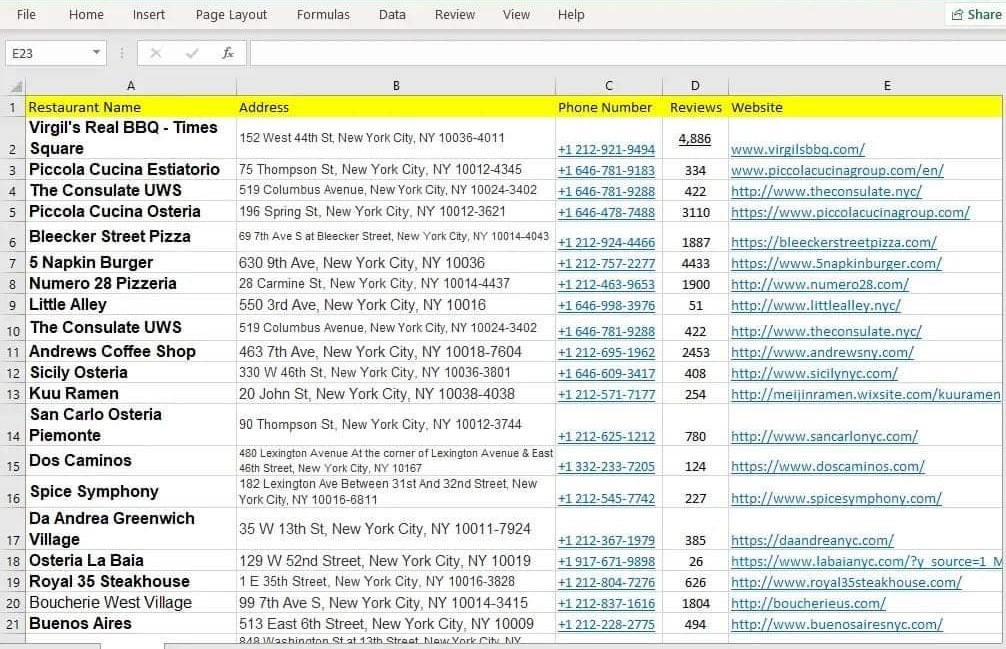
Task: Open the meijinramen.wixsite.com/kuuramen link
Action: (x=865, y=395)
